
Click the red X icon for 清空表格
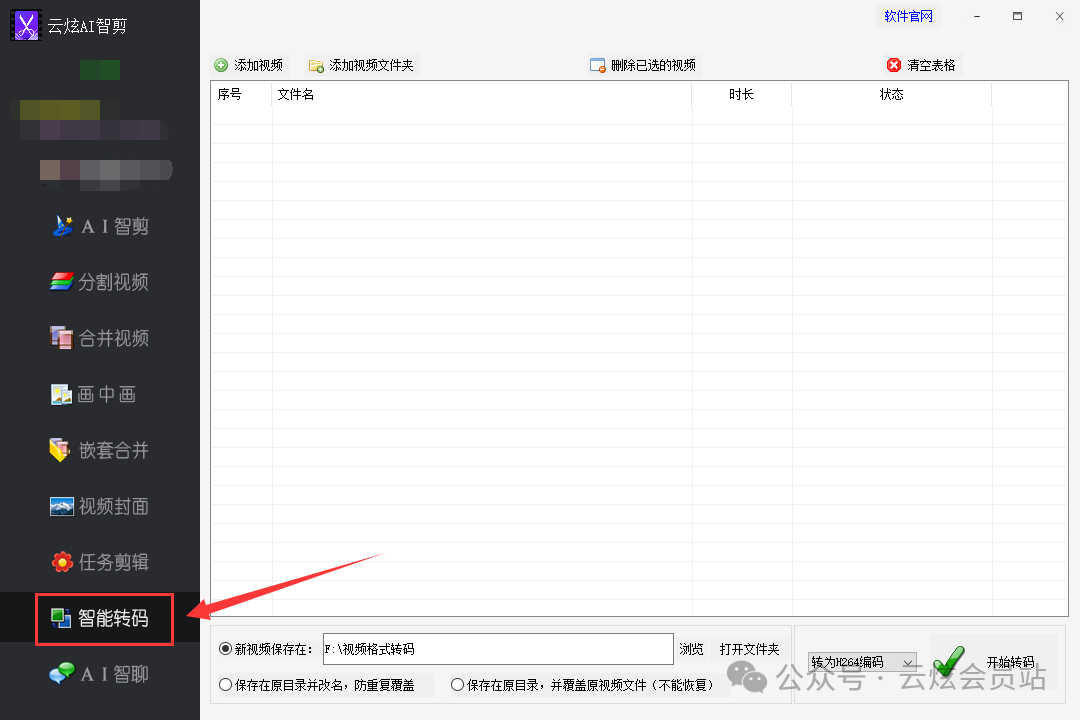[894, 65]
